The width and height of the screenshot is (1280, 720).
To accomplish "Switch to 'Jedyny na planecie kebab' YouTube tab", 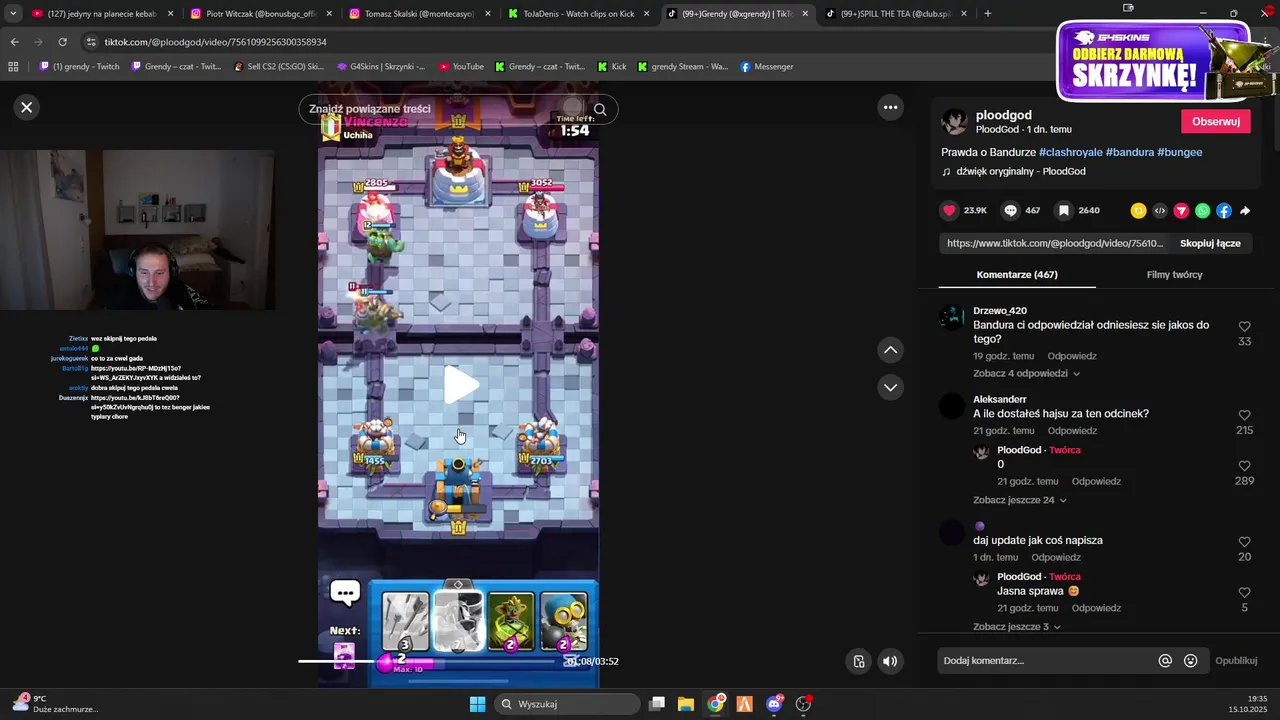I will (101, 14).
